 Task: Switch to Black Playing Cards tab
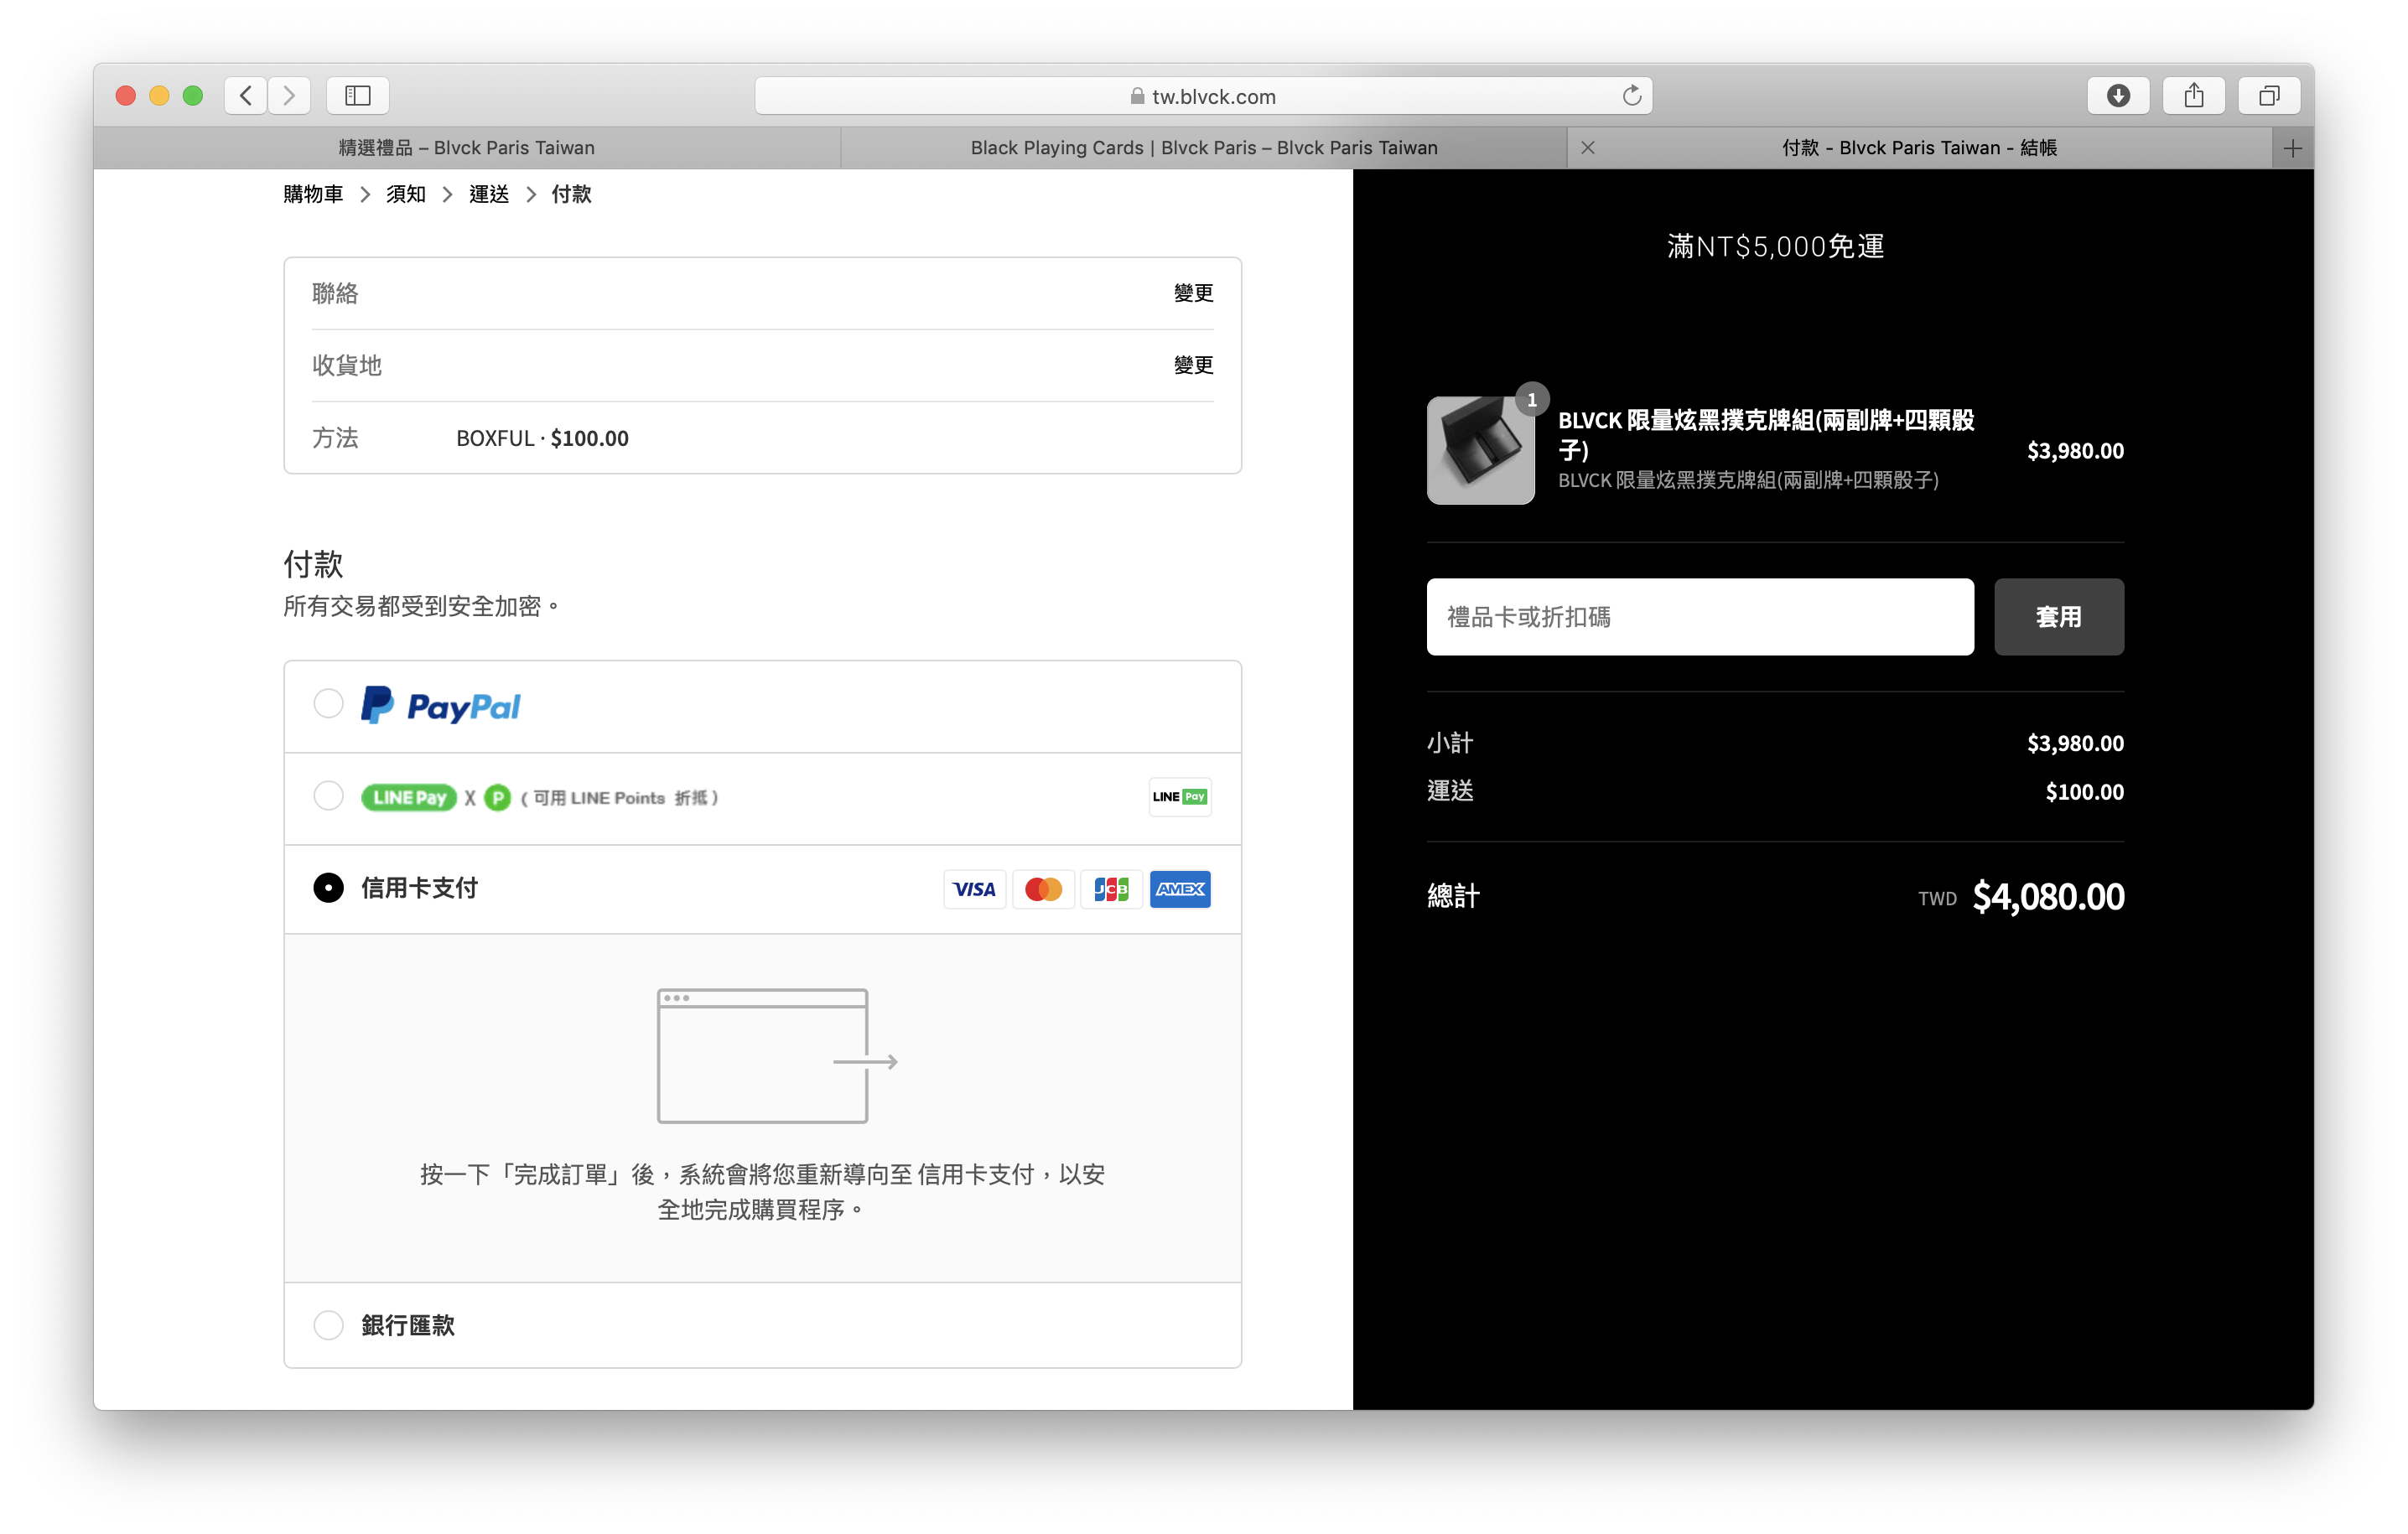pos(1204,148)
